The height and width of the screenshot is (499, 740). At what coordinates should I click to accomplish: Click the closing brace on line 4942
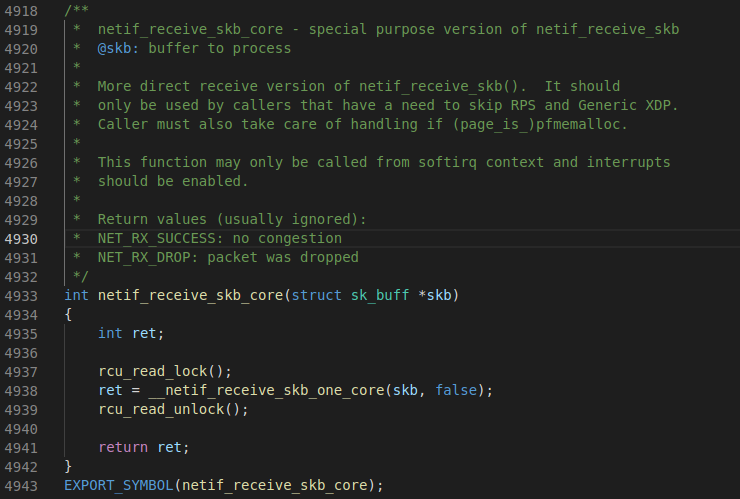pos(68,466)
